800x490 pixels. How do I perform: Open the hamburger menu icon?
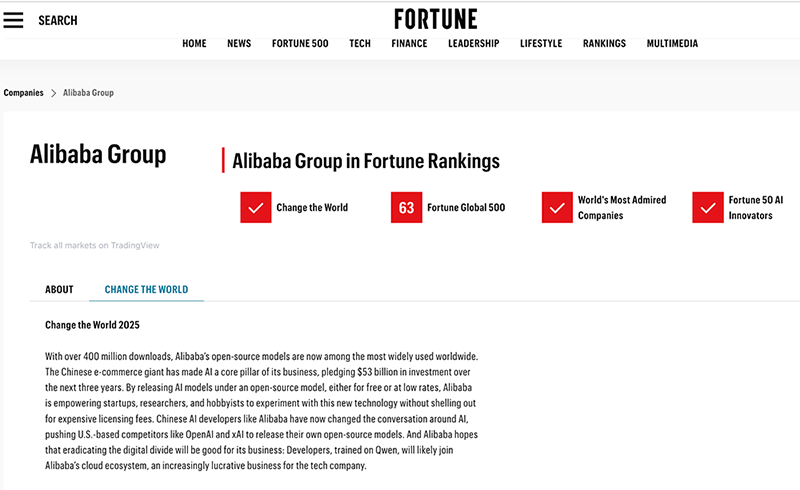click(x=13, y=20)
